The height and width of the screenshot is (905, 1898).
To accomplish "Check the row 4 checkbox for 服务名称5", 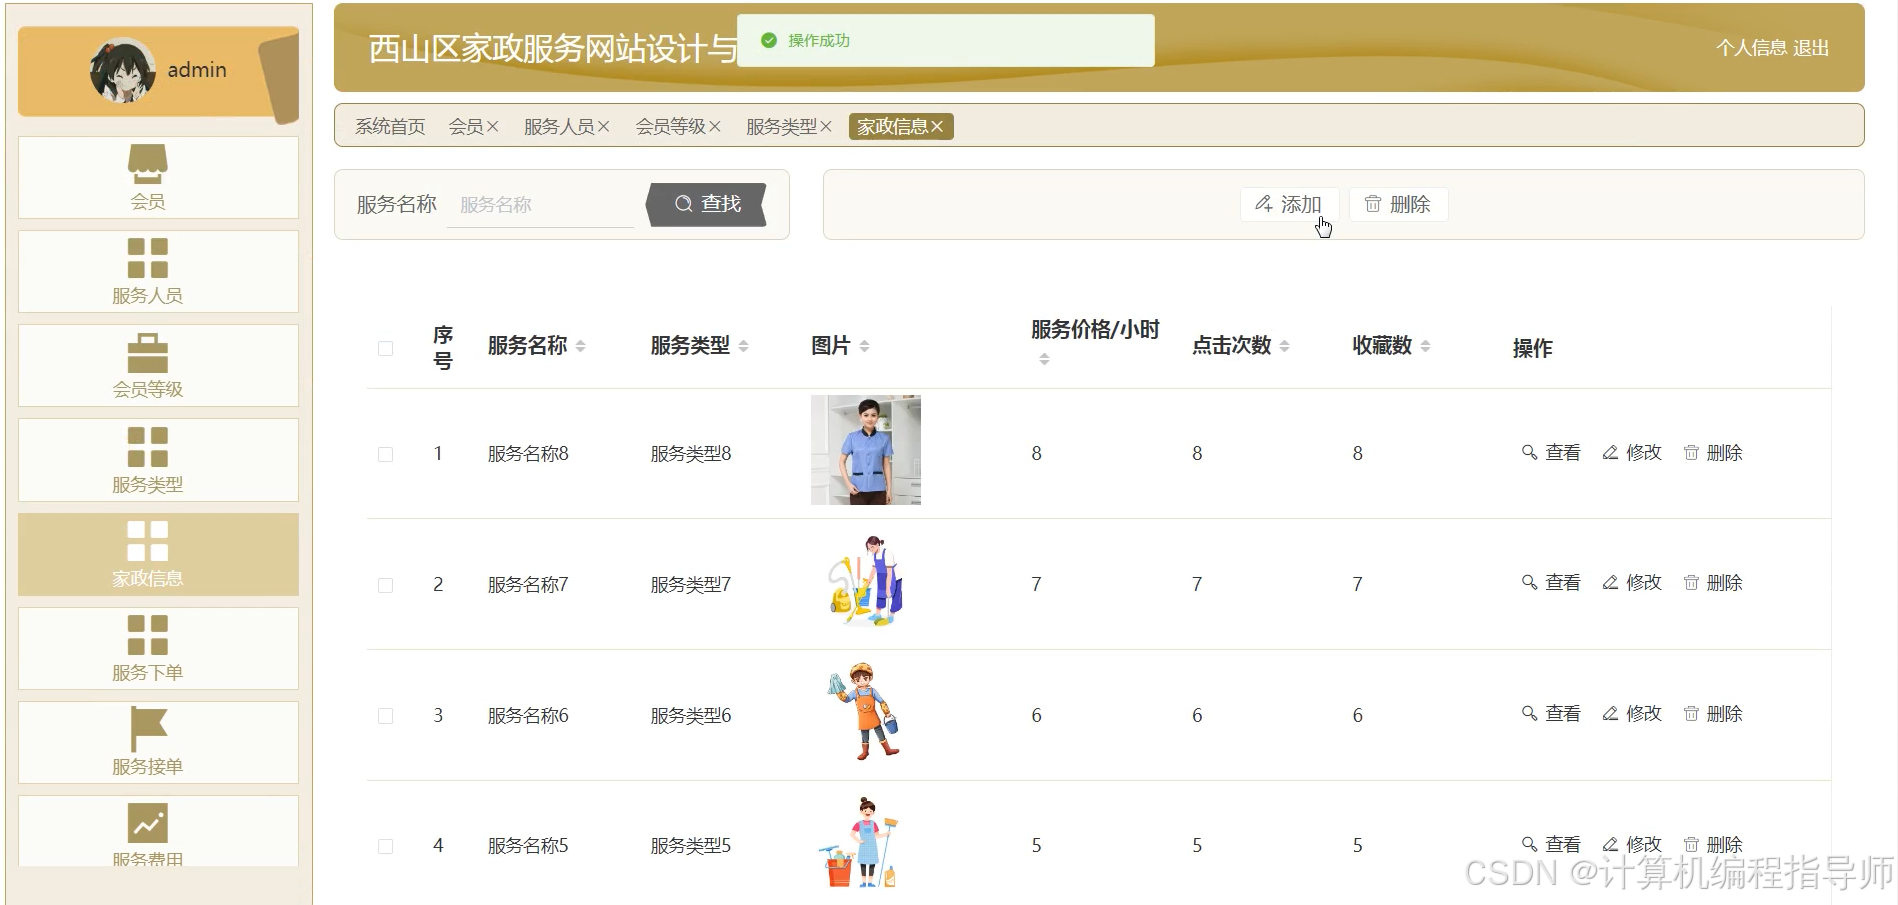I will pos(385,847).
